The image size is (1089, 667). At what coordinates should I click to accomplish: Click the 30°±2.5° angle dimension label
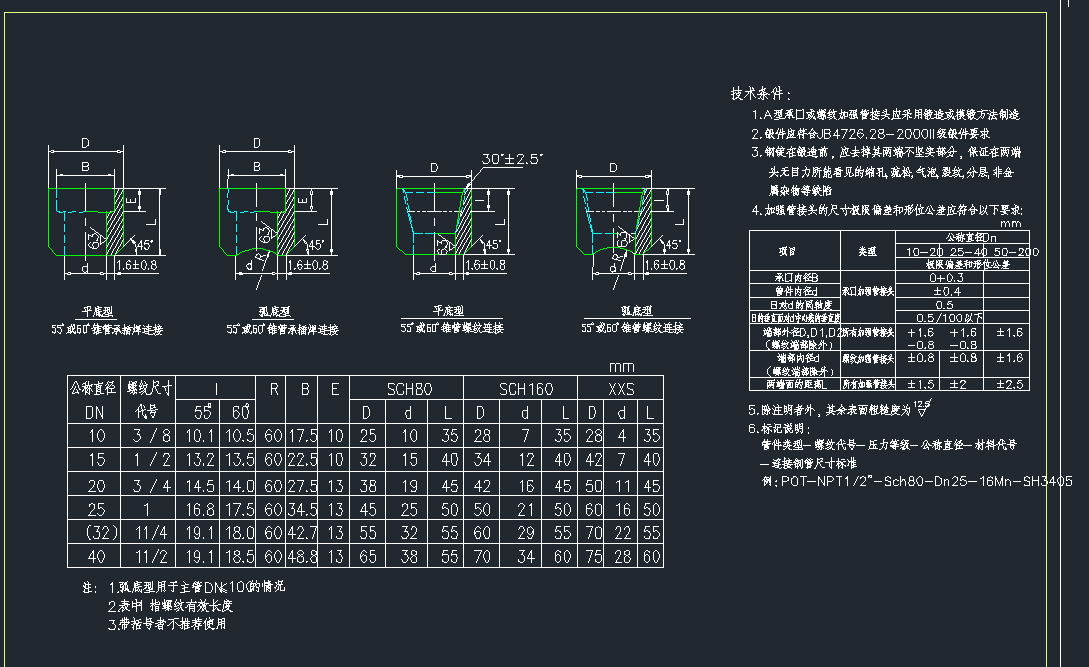coord(511,159)
